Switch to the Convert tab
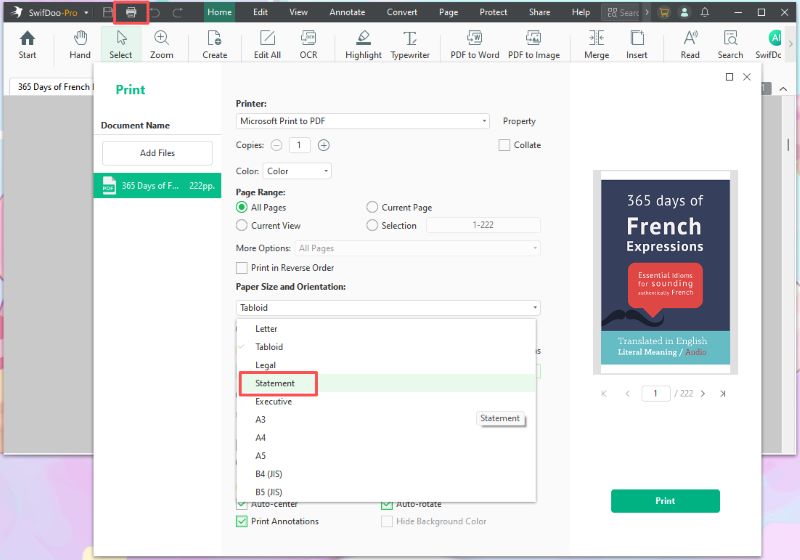This screenshot has height=560, width=800. click(402, 12)
